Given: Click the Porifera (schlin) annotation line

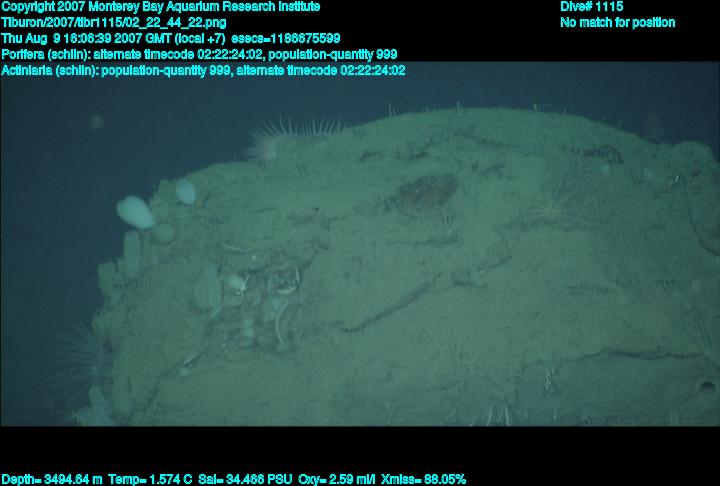Looking at the screenshot, I should (199, 55).
